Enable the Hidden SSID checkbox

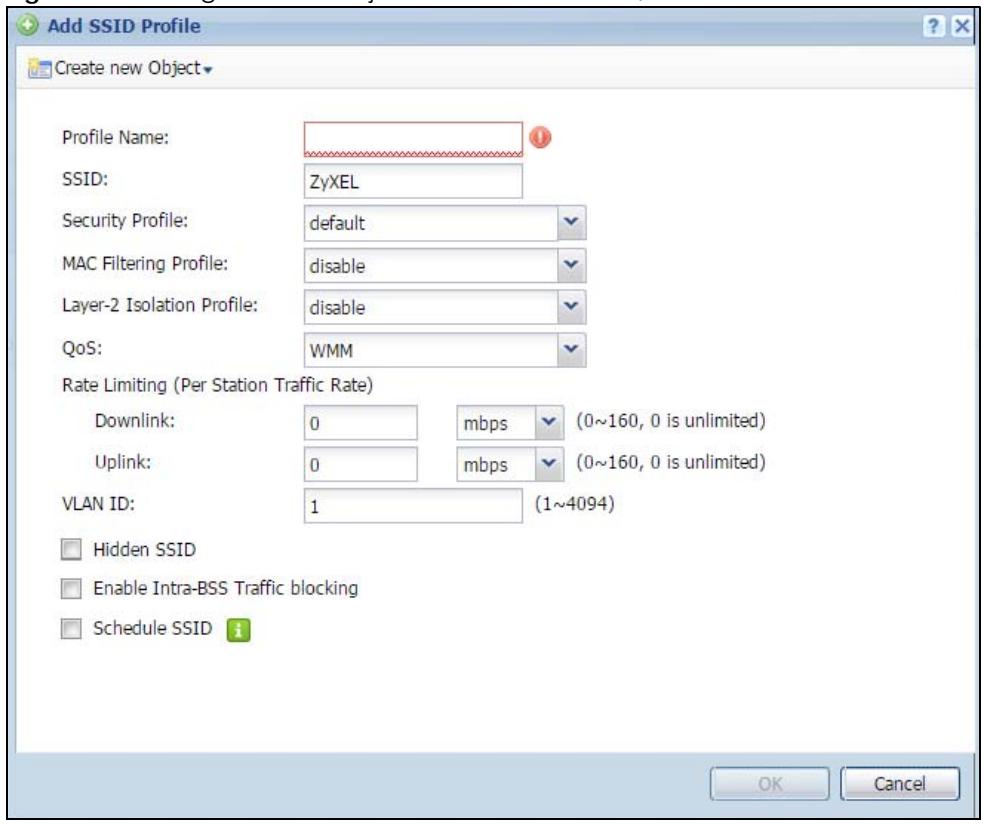[x=71, y=549]
